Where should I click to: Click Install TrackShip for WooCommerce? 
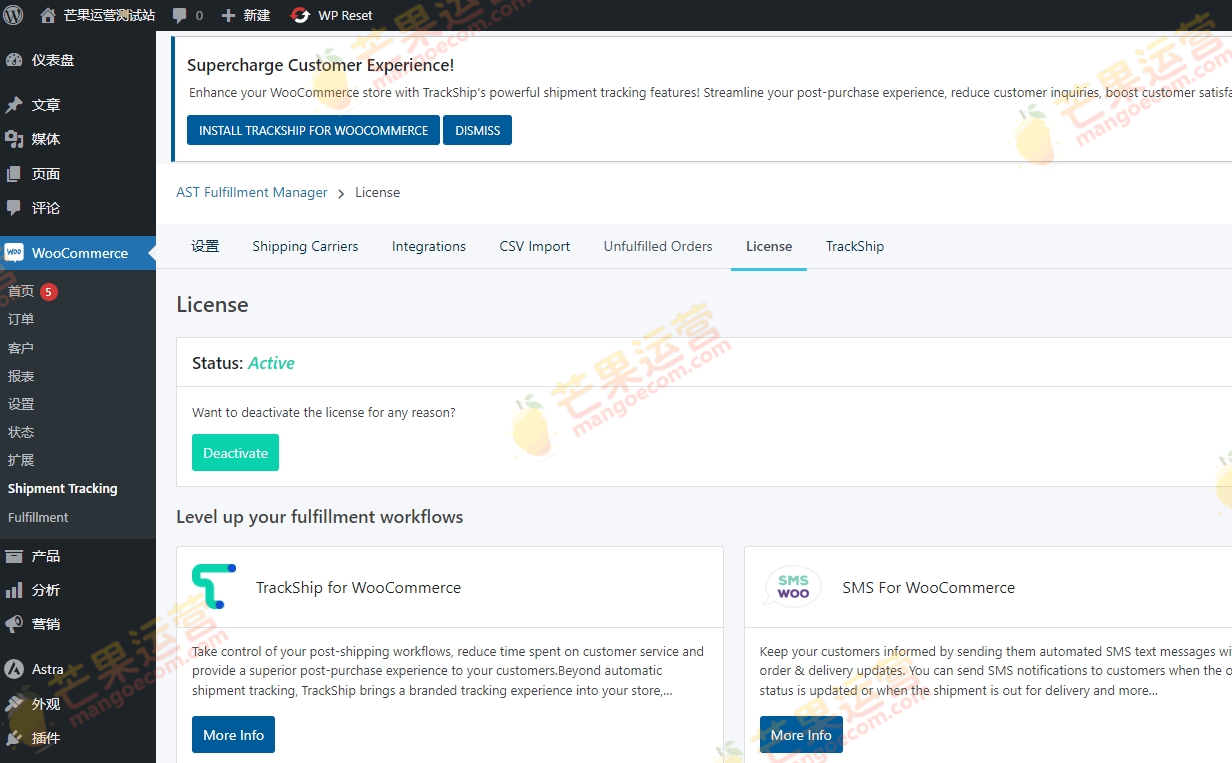click(x=313, y=130)
